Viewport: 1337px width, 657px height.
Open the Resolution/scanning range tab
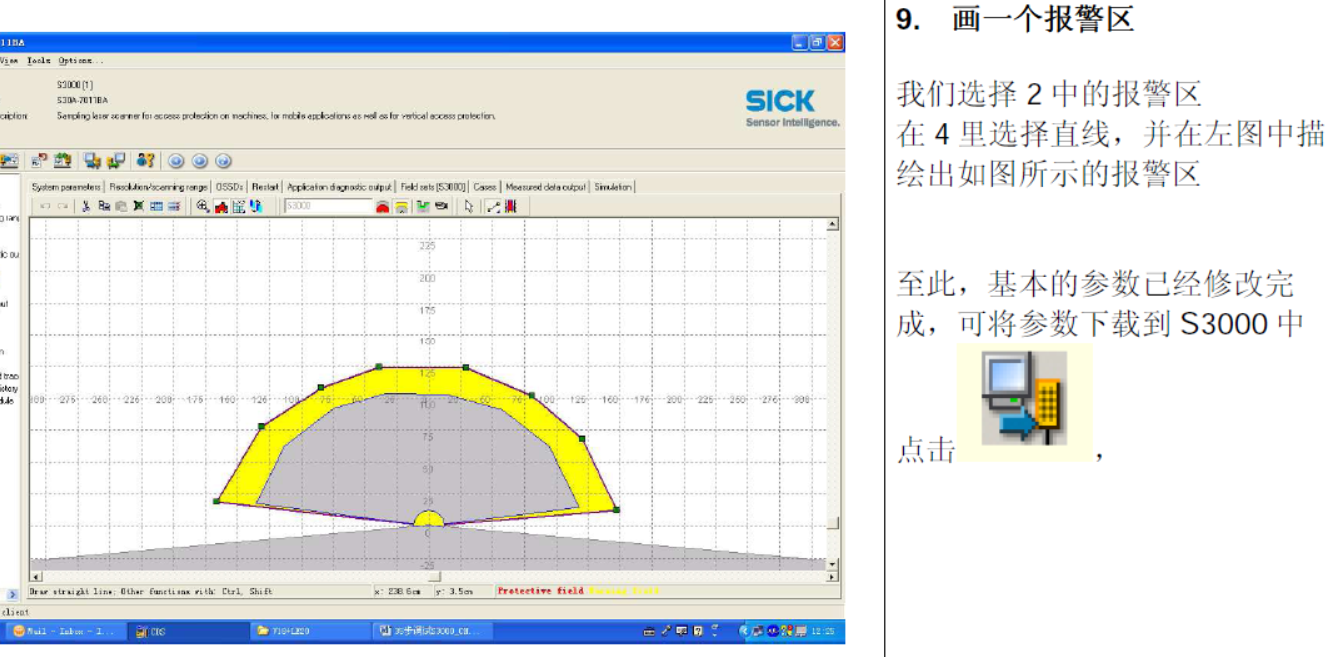pos(159,186)
